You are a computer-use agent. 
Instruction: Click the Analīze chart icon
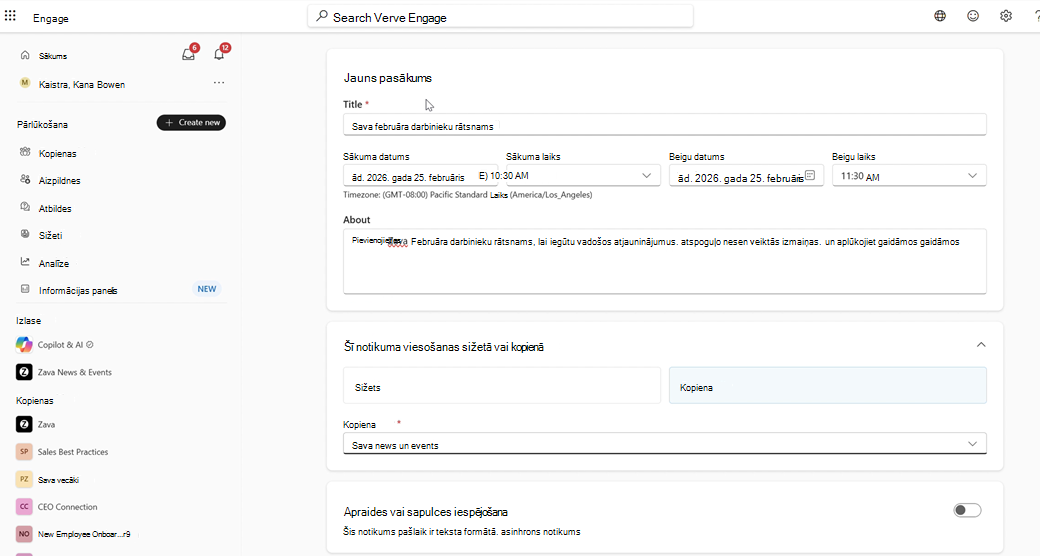[x=25, y=262]
